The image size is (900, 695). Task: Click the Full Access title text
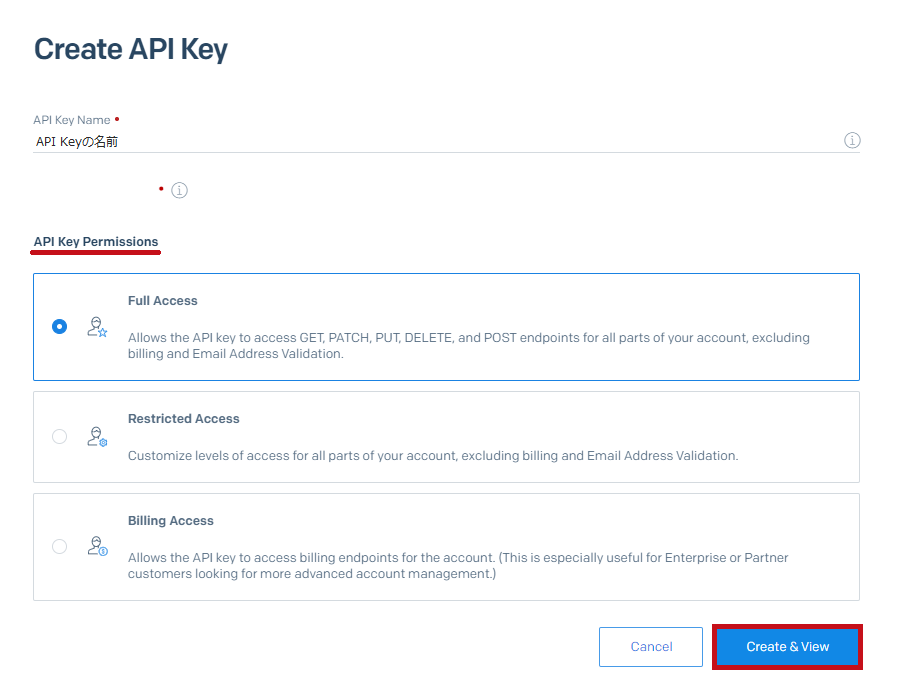click(x=162, y=301)
